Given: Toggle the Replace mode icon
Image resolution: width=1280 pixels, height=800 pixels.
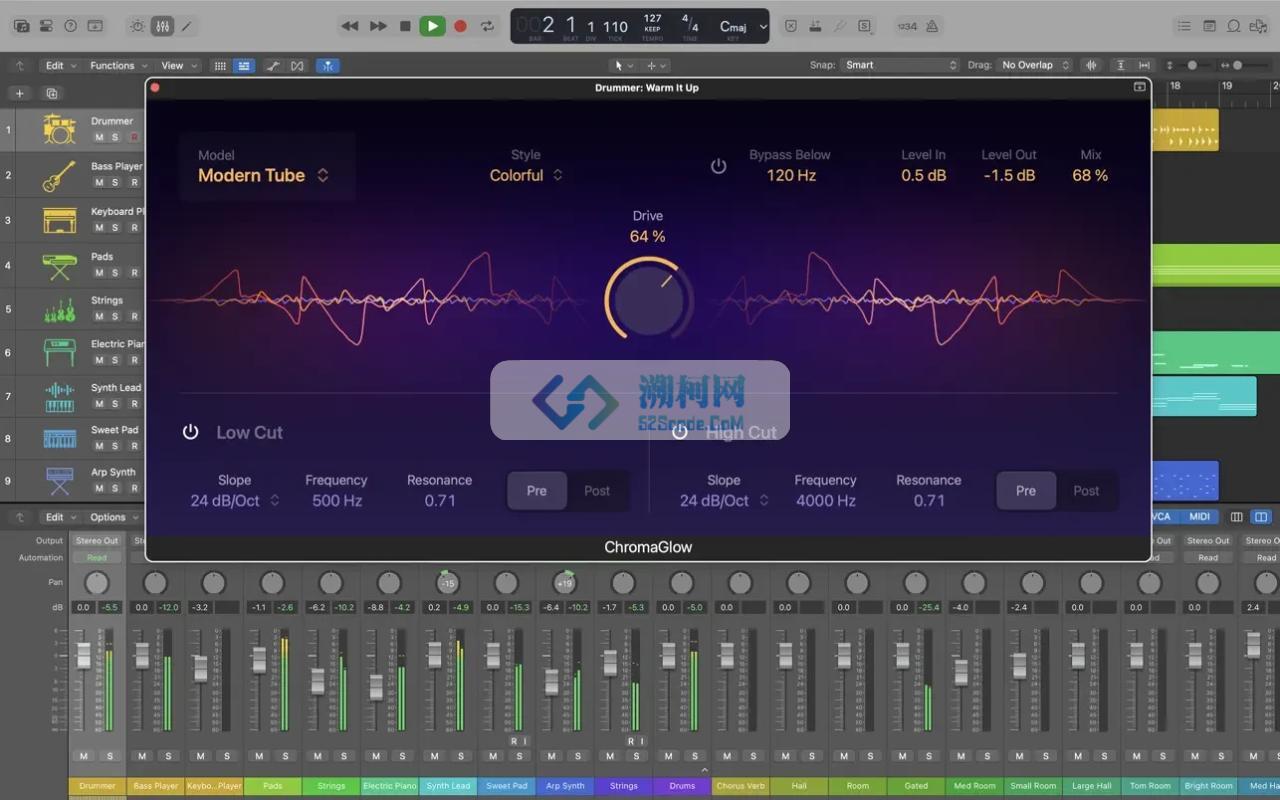Looking at the screenshot, I should 791,26.
